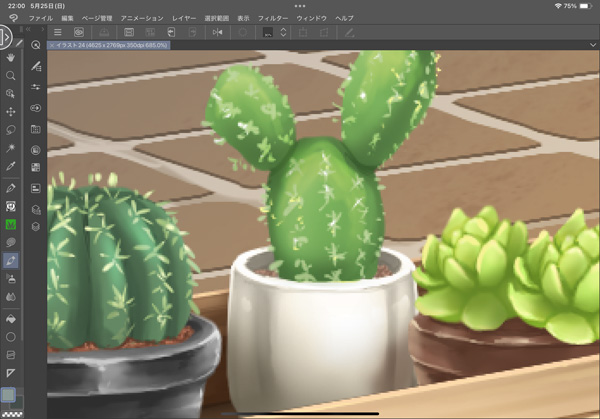The height and width of the screenshot is (419, 600).
Task: Pick the Move layer tool
Action: [11, 111]
